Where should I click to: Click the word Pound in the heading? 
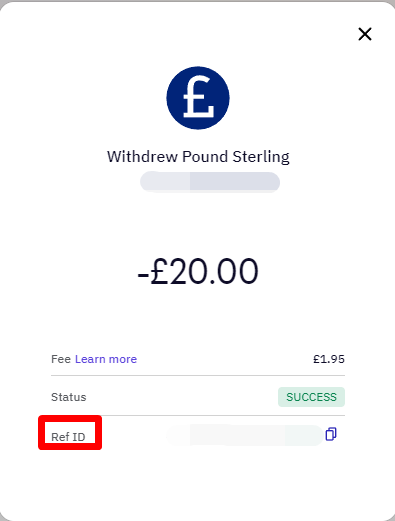(205, 156)
